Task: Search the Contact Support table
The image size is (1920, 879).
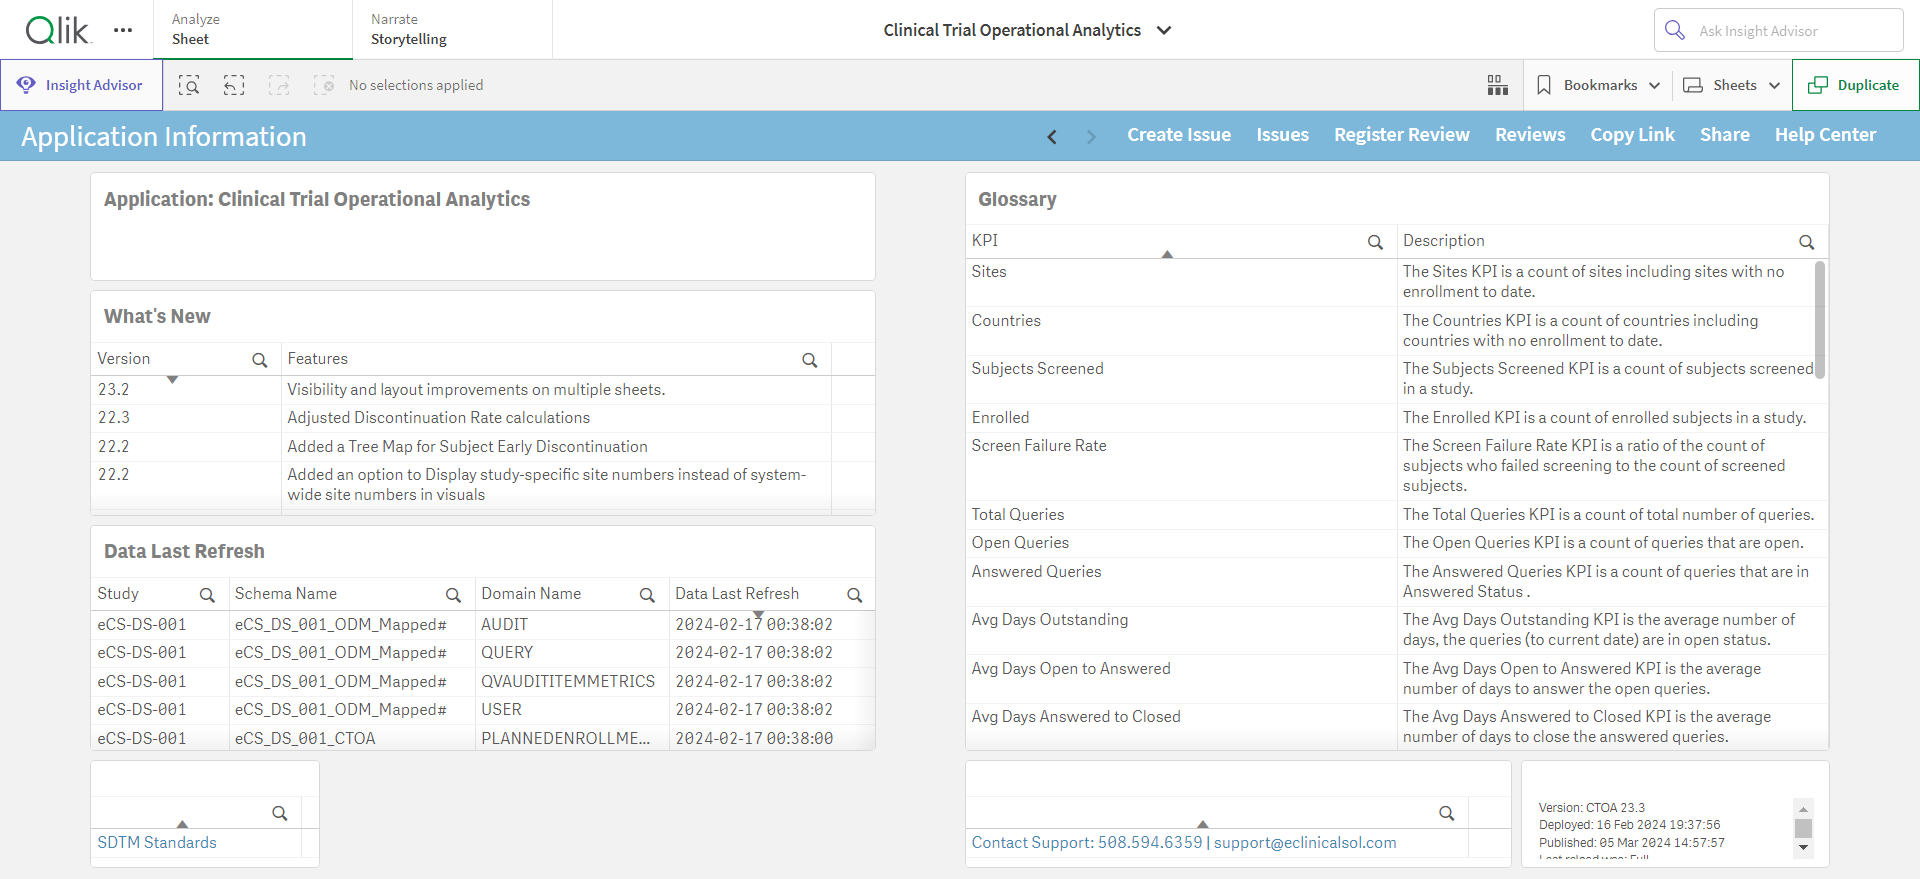Action: point(1447,813)
